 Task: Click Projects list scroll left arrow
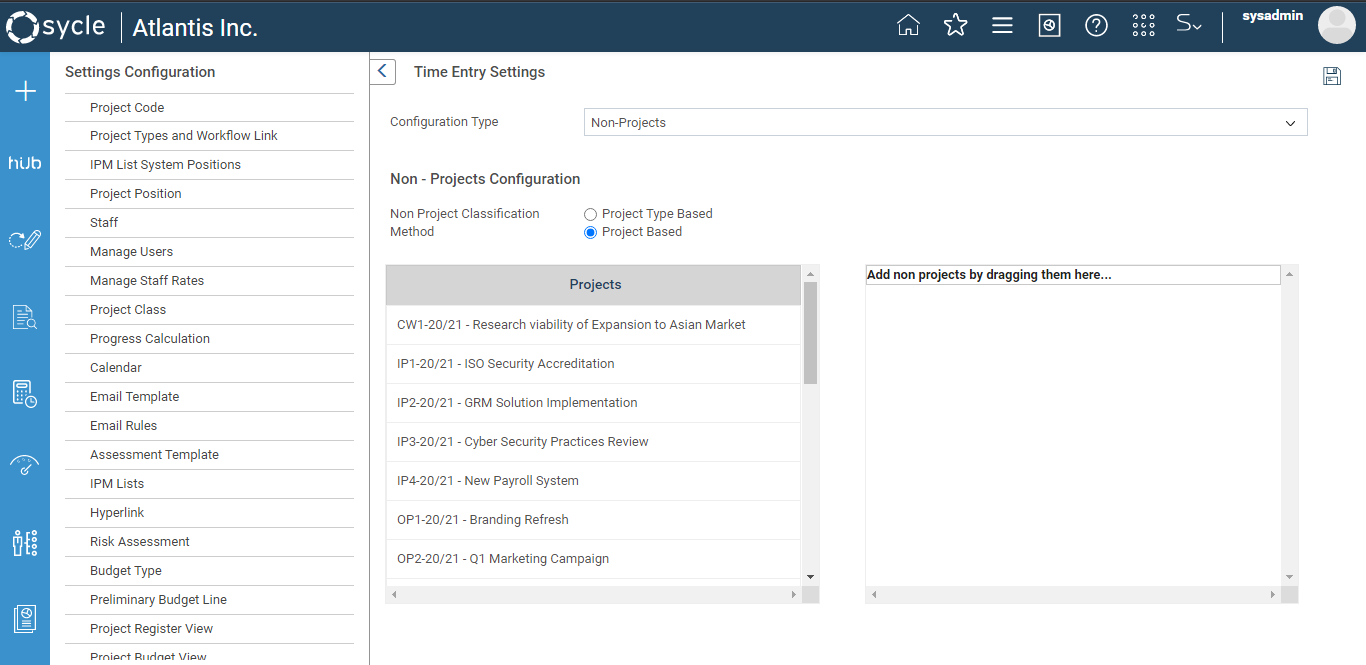394,595
